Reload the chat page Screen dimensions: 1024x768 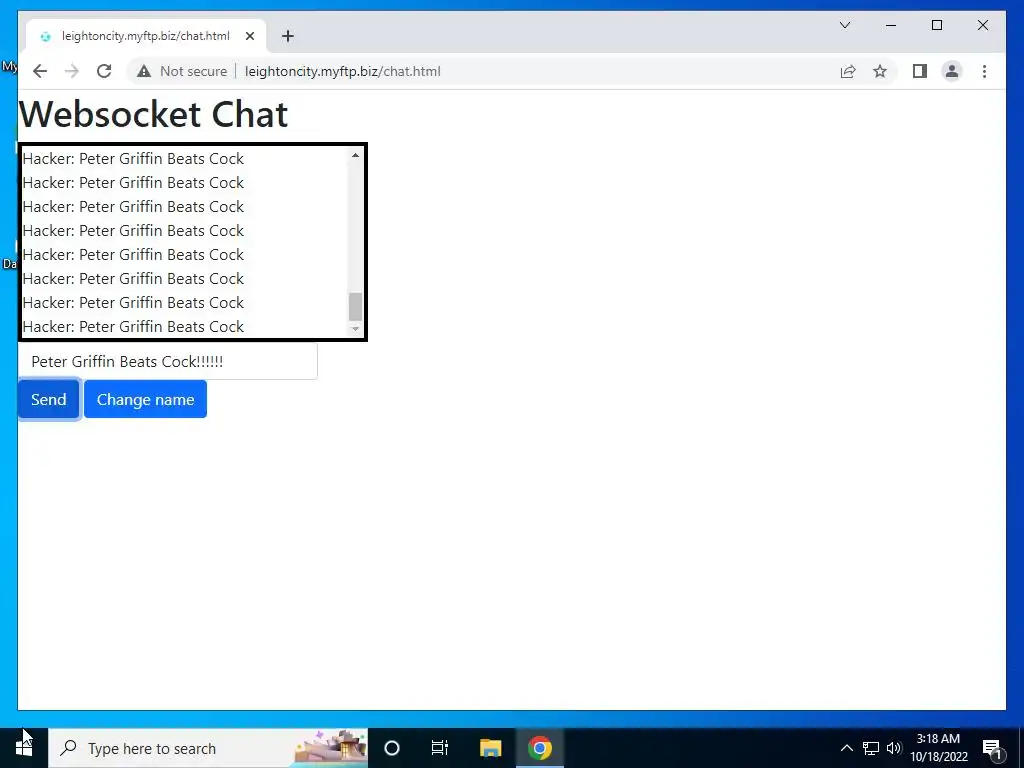(104, 71)
